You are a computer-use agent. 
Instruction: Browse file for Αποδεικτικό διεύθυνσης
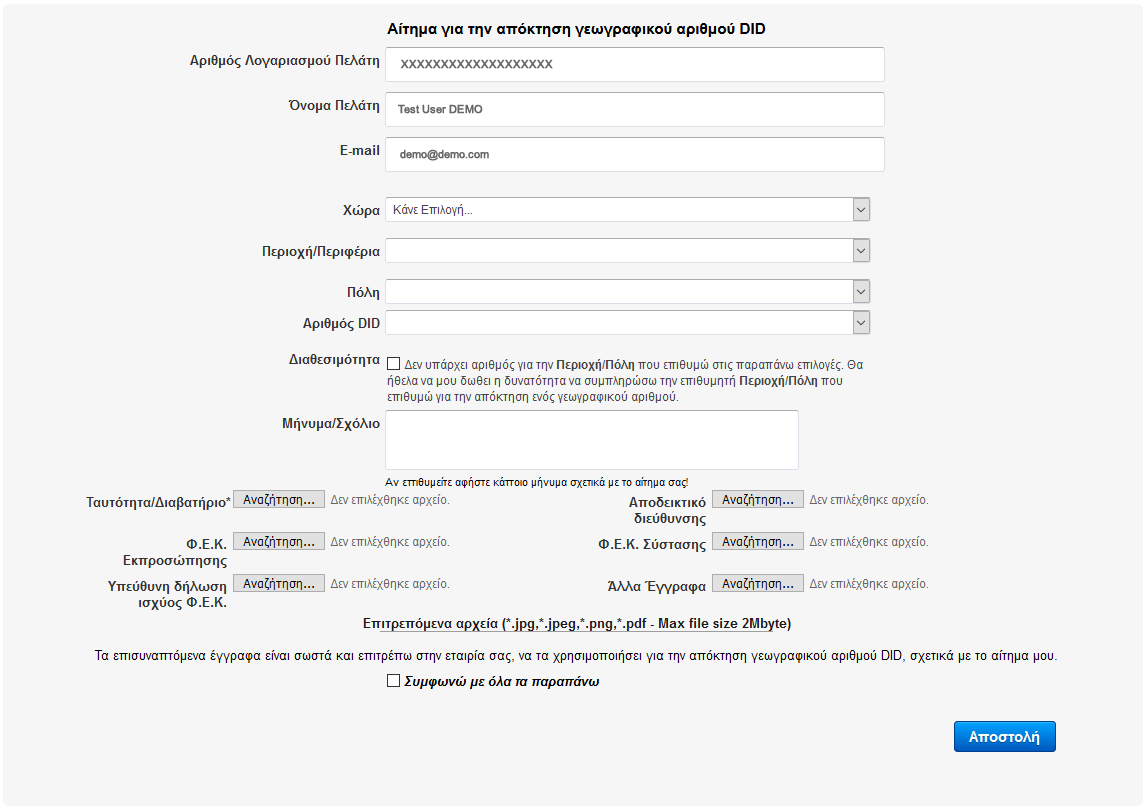[x=757, y=500]
